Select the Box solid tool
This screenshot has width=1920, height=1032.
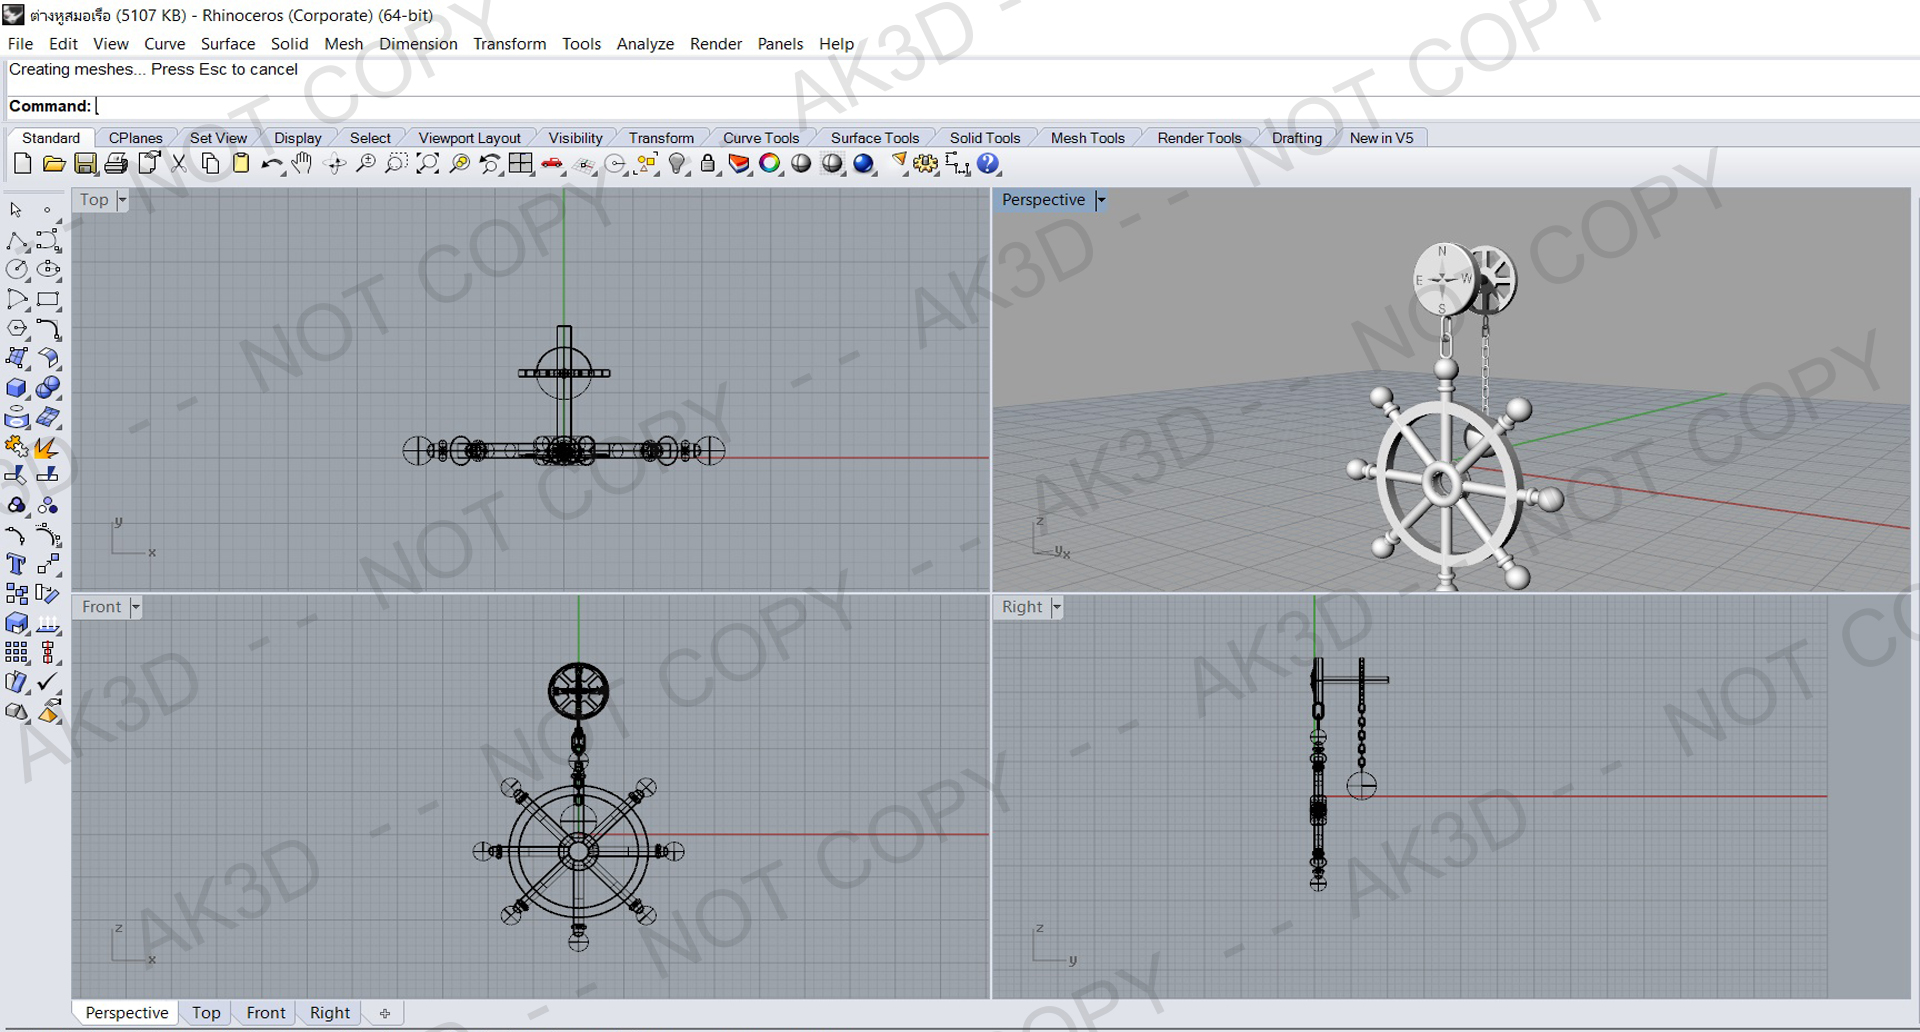16,388
